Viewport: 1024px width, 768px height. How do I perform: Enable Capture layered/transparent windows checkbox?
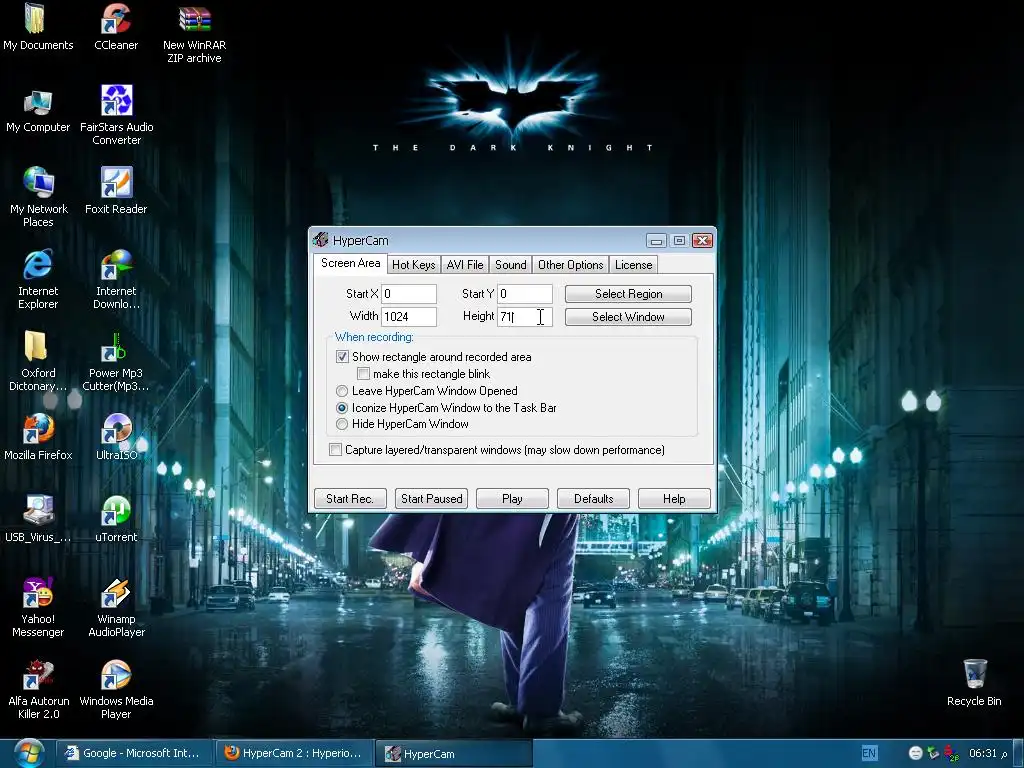(x=336, y=449)
